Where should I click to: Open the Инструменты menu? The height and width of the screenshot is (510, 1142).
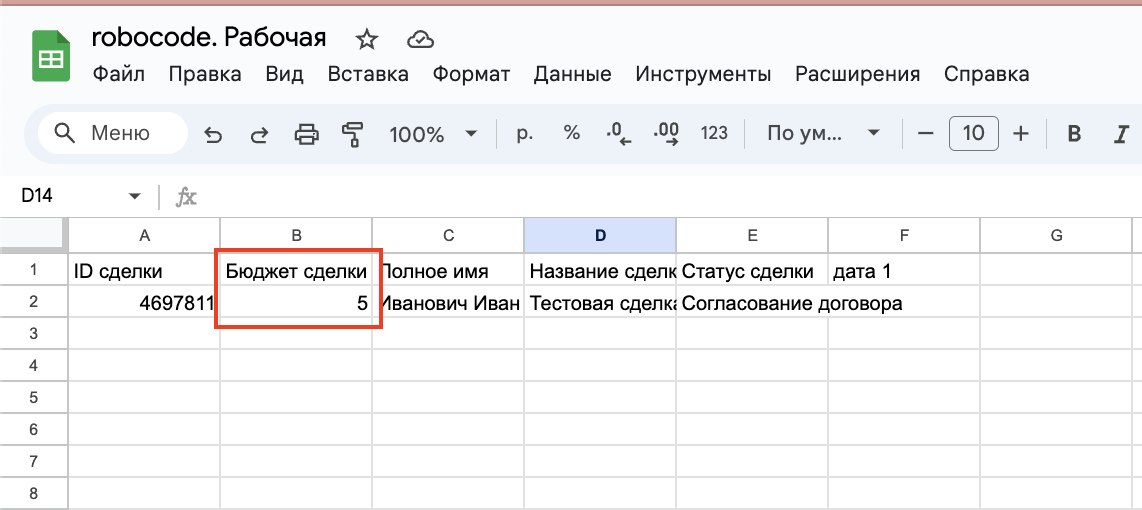pos(703,74)
